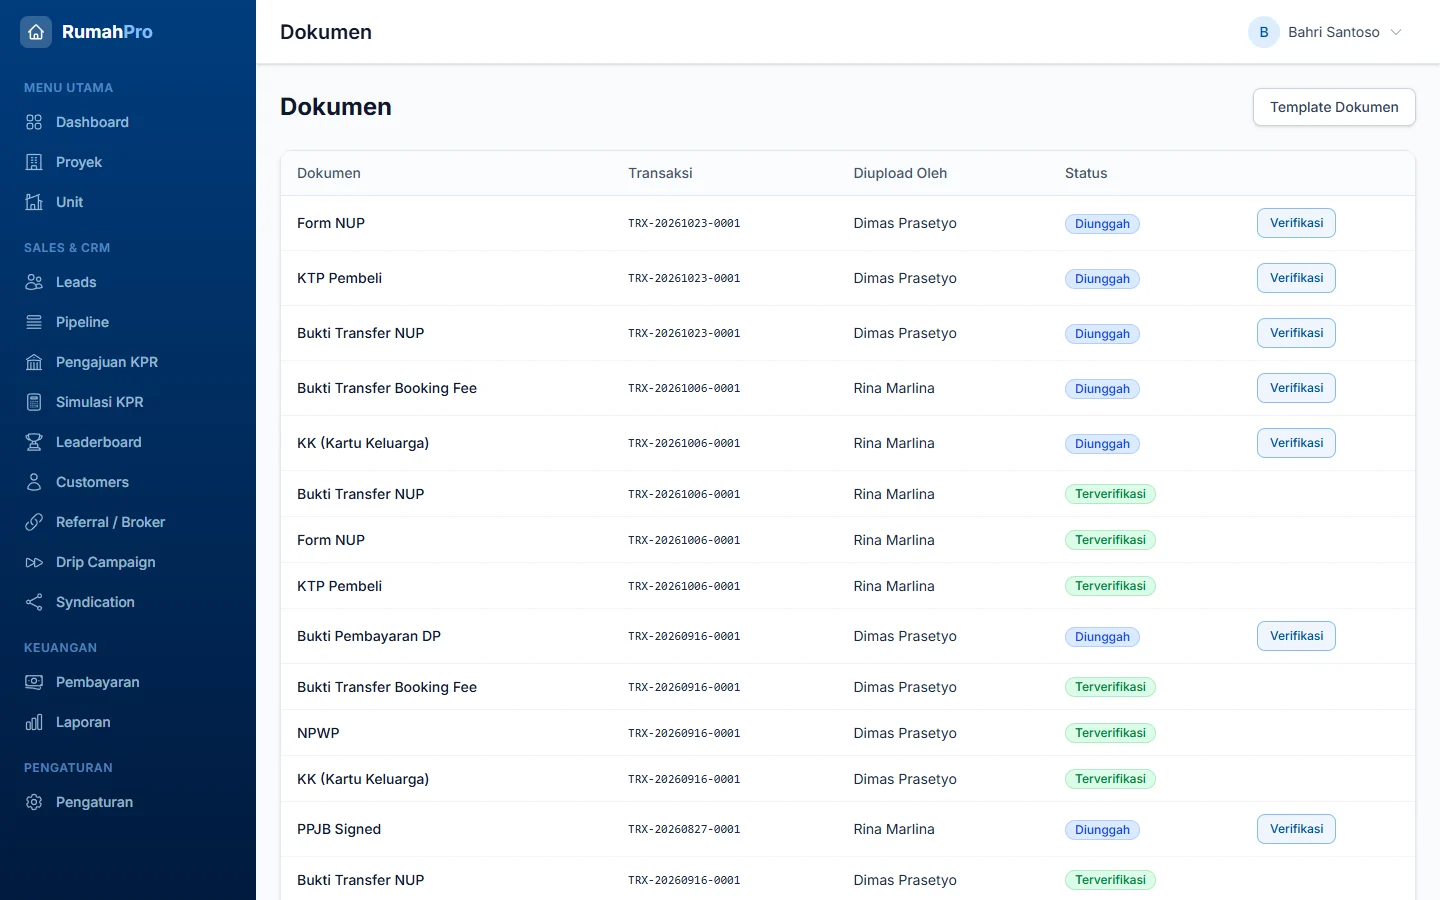Open Referral / Broker menu item

(128, 522)
